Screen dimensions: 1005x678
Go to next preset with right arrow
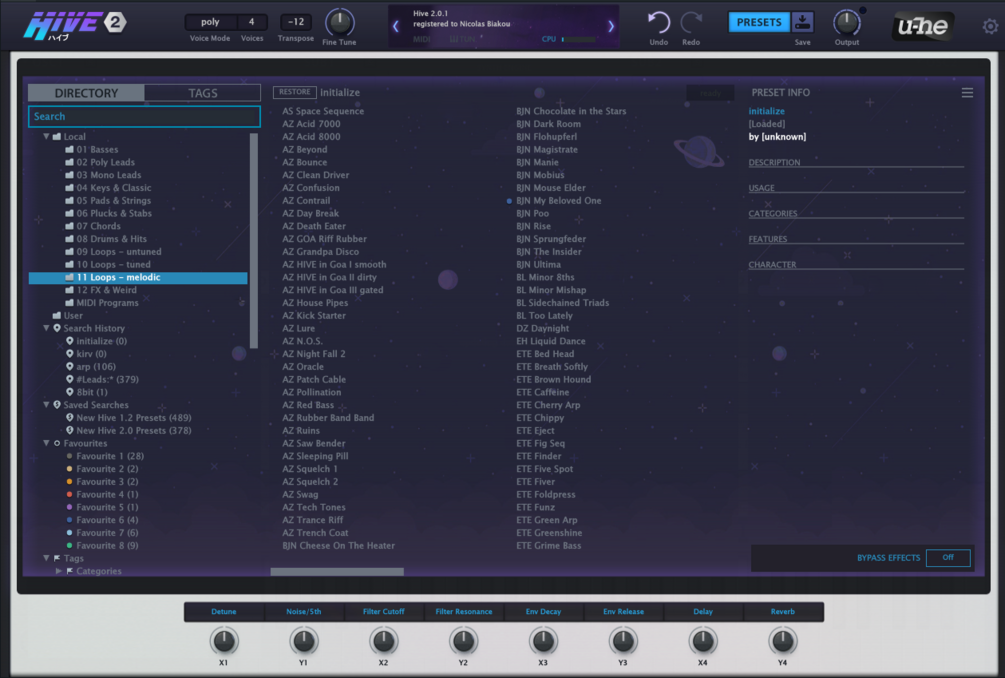pos(611,26)
